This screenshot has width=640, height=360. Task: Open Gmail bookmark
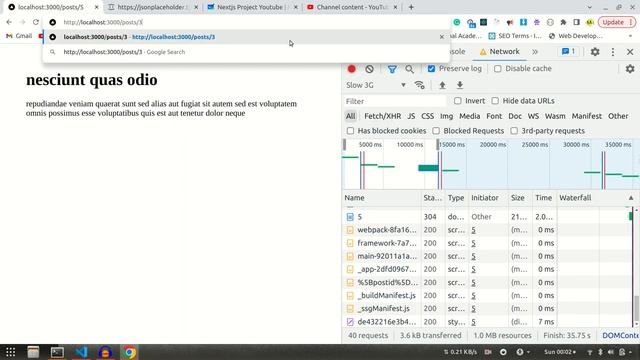pyautogui.click(x=19, y=36)
